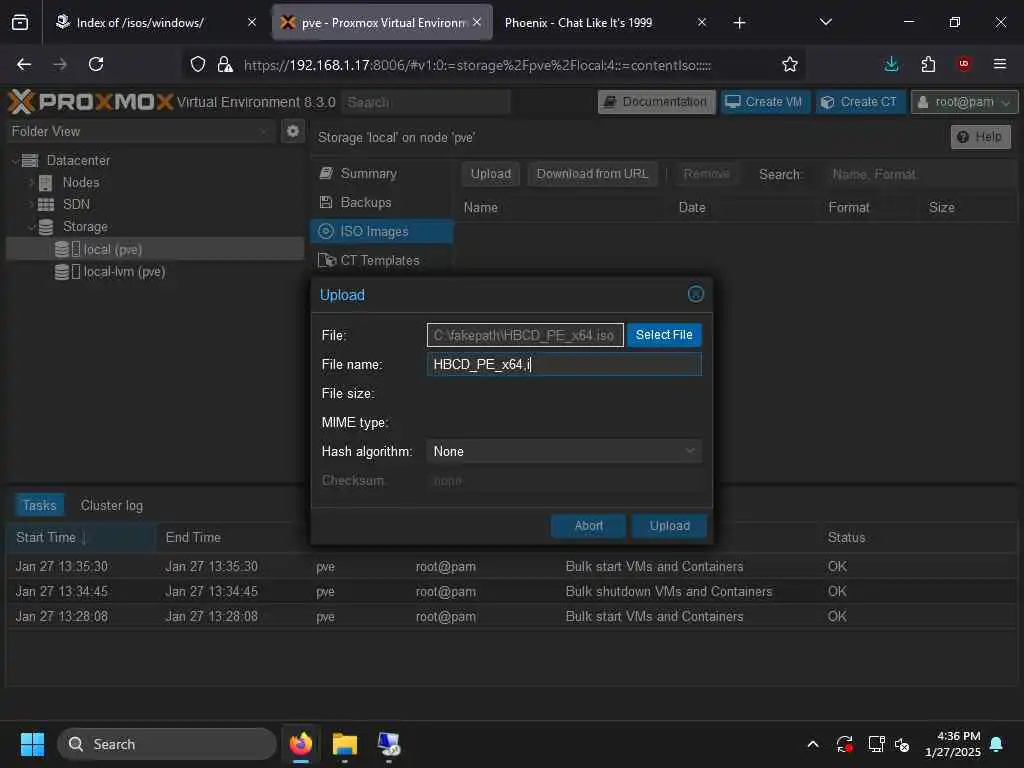Switch to the Index of /isos/windows/ browser tab
The image size is (1024, 768).
coord(157,22)
